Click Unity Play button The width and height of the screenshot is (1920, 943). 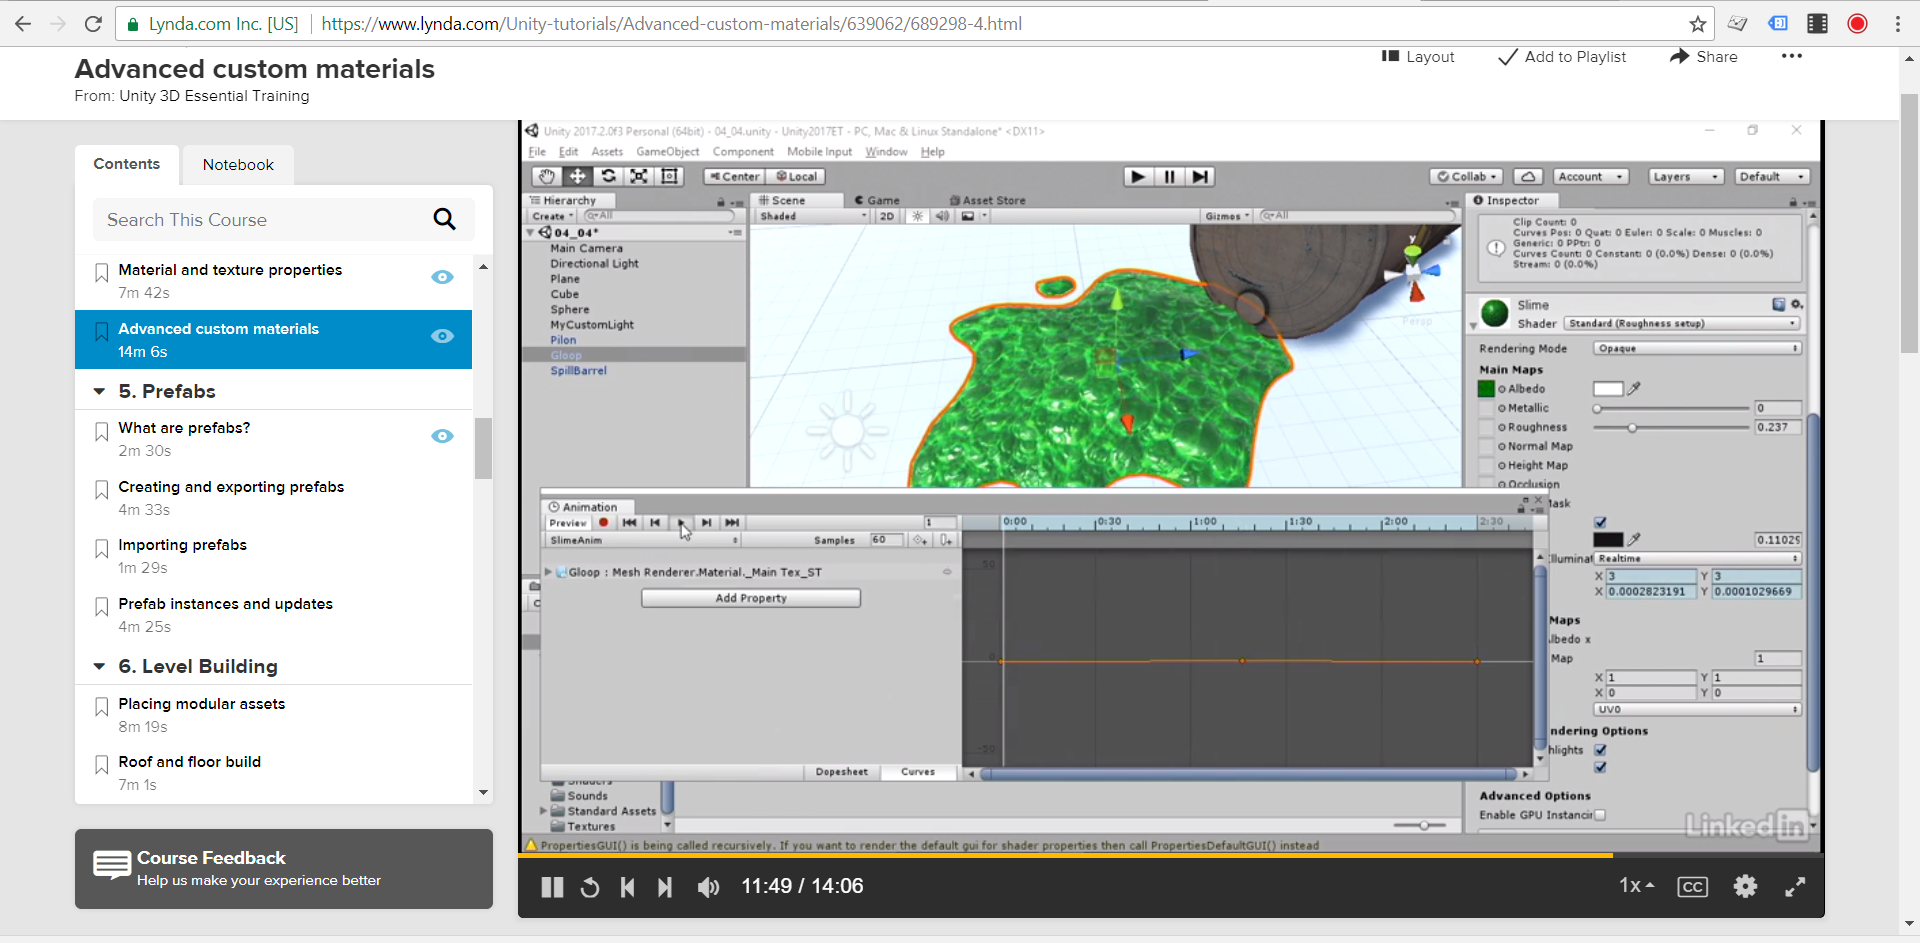1138,177
